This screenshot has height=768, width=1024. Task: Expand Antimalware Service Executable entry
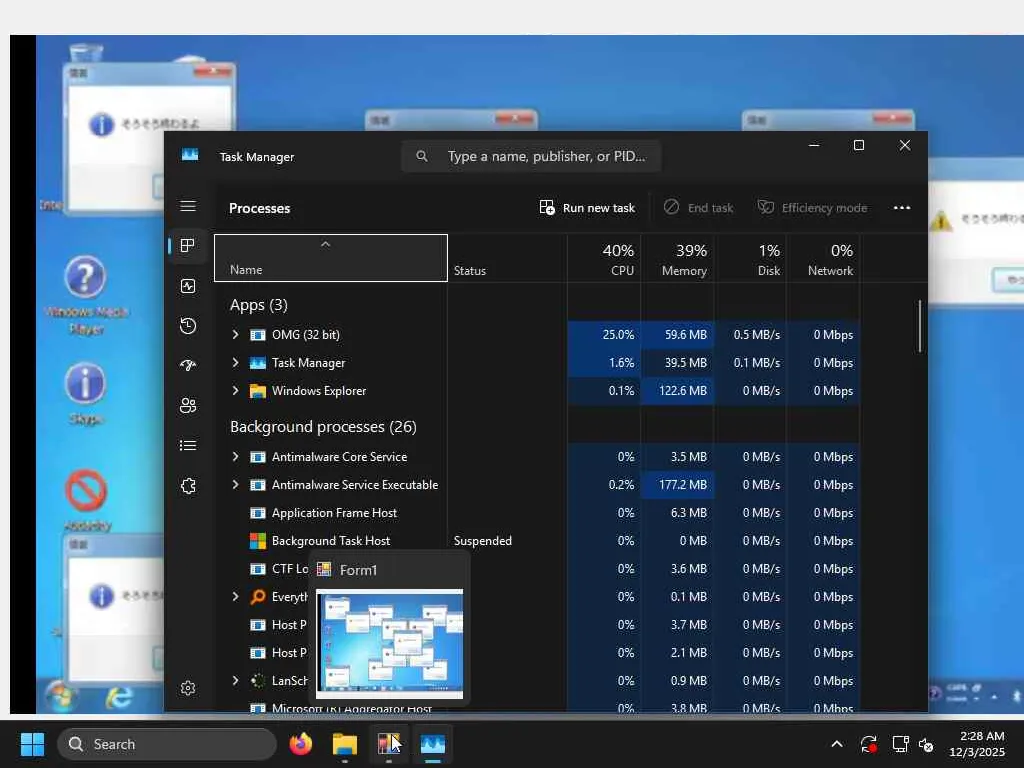tap(236, 485)
